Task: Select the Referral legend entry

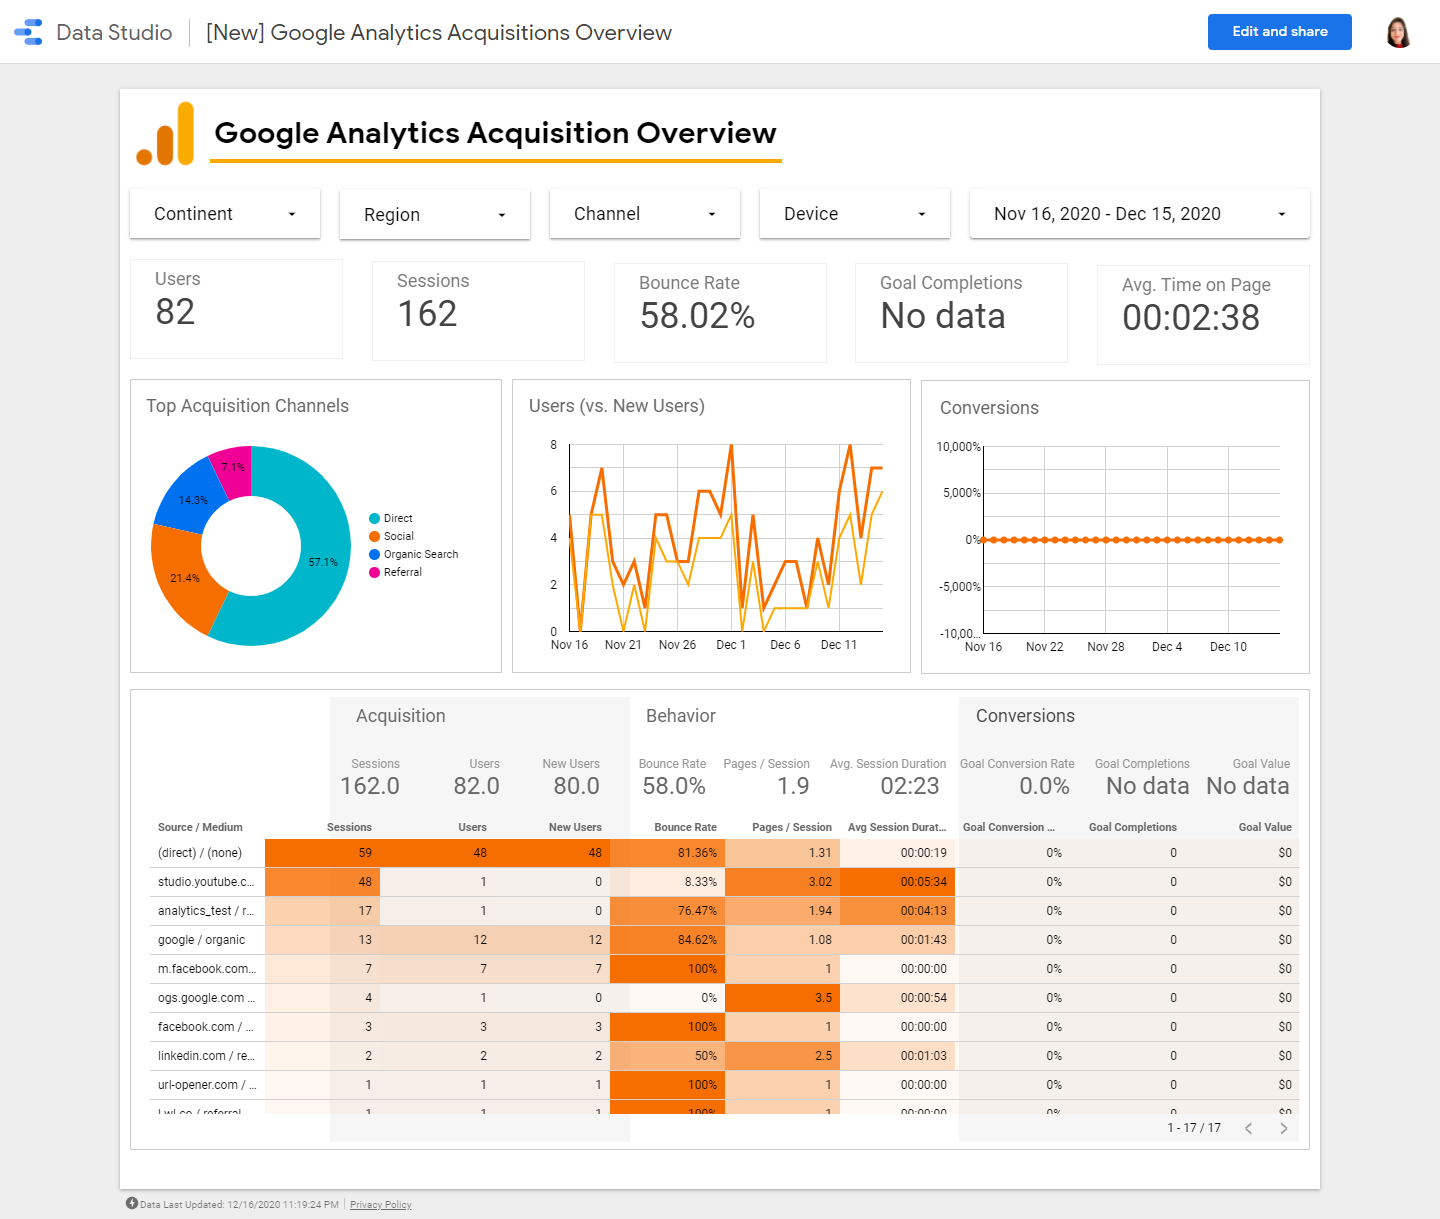Action: pos(402,572)
